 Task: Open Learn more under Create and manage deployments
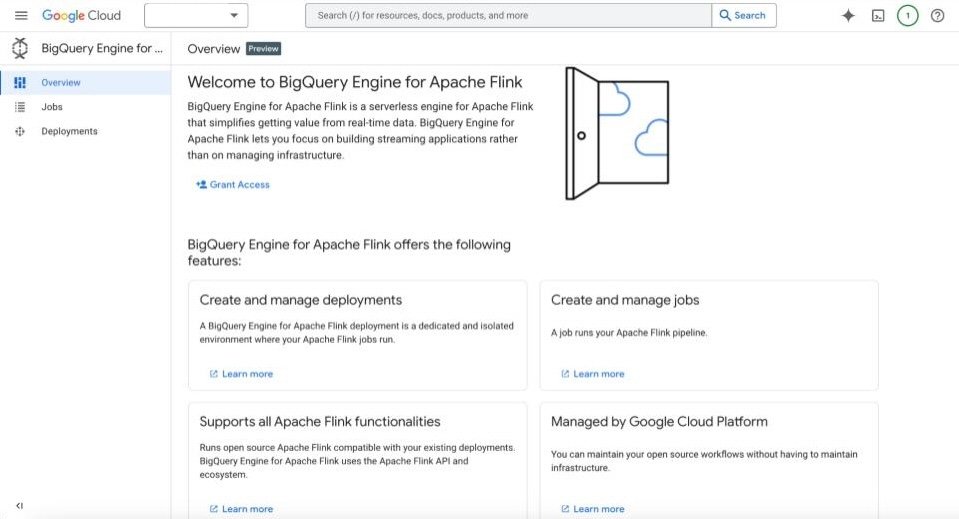[x=246, y=374]
